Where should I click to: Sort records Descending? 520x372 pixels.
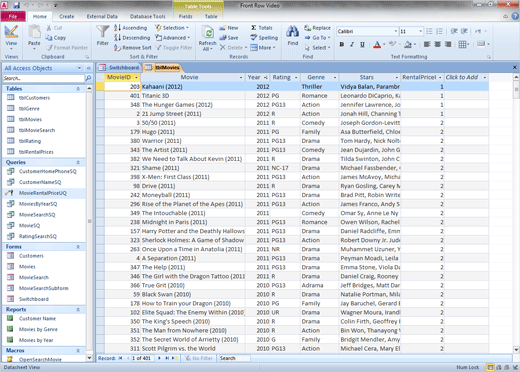pyautogui.click(x=132, y=38)
